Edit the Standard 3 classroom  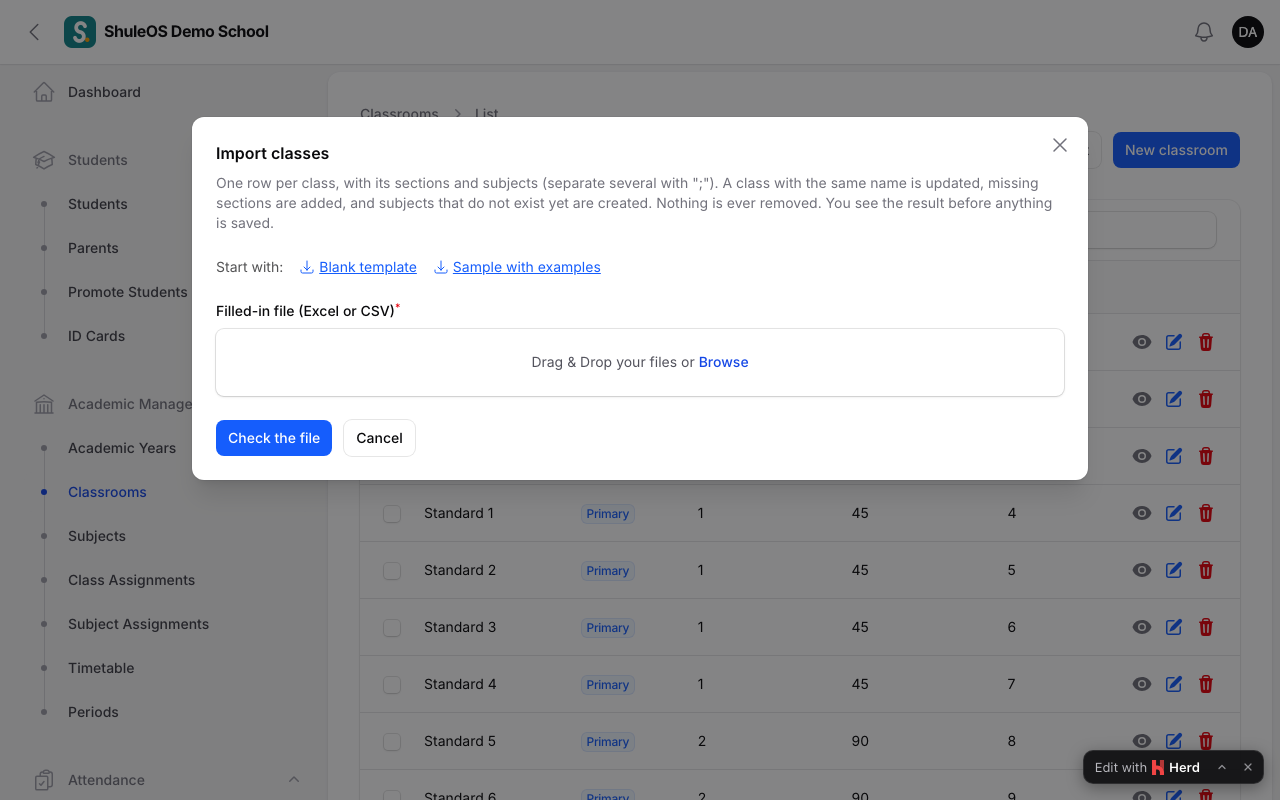tap(1174, 627)
